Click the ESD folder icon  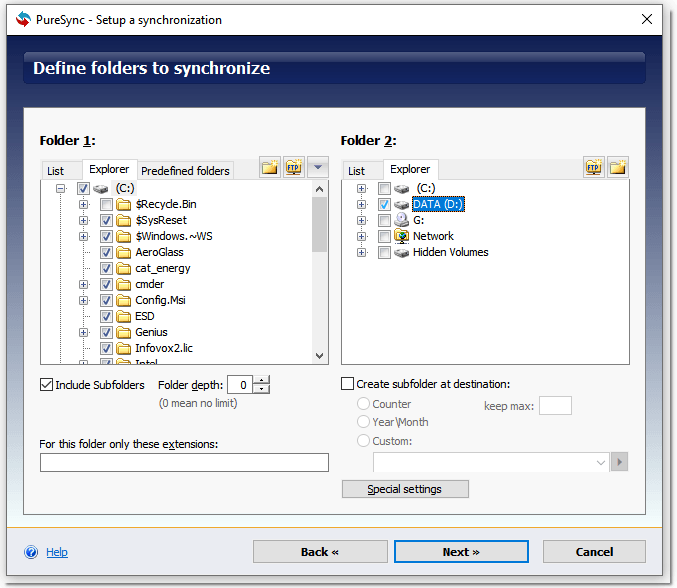click(x=123, y=316)
